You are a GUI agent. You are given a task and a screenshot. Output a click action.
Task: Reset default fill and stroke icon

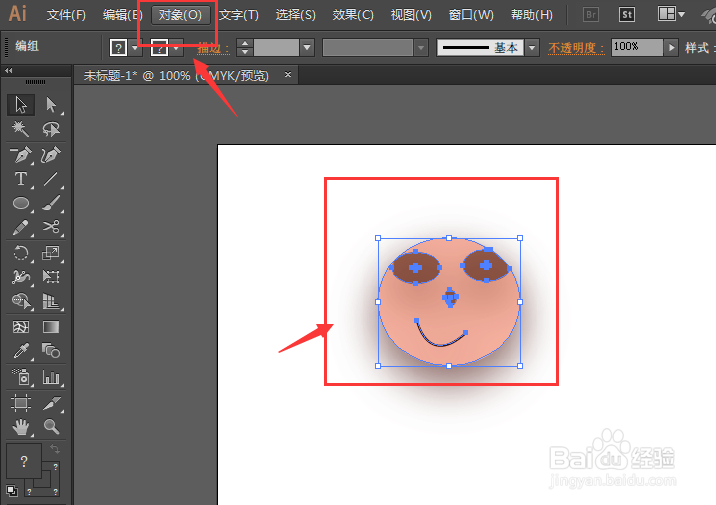click(12, 491)
